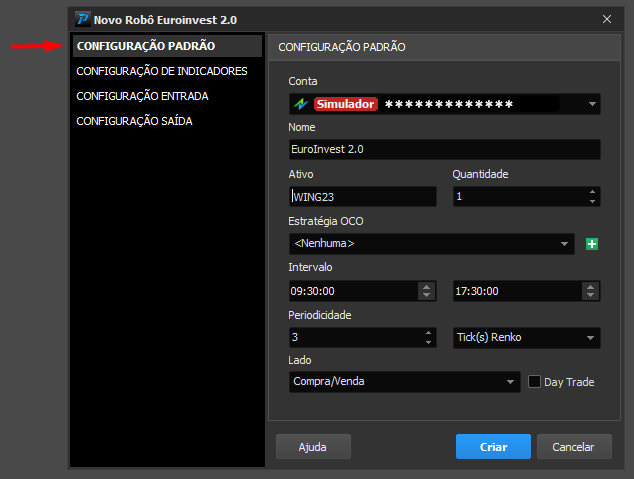
Task: Increase Quantidade with the up arrow
Action: point(592,192)
